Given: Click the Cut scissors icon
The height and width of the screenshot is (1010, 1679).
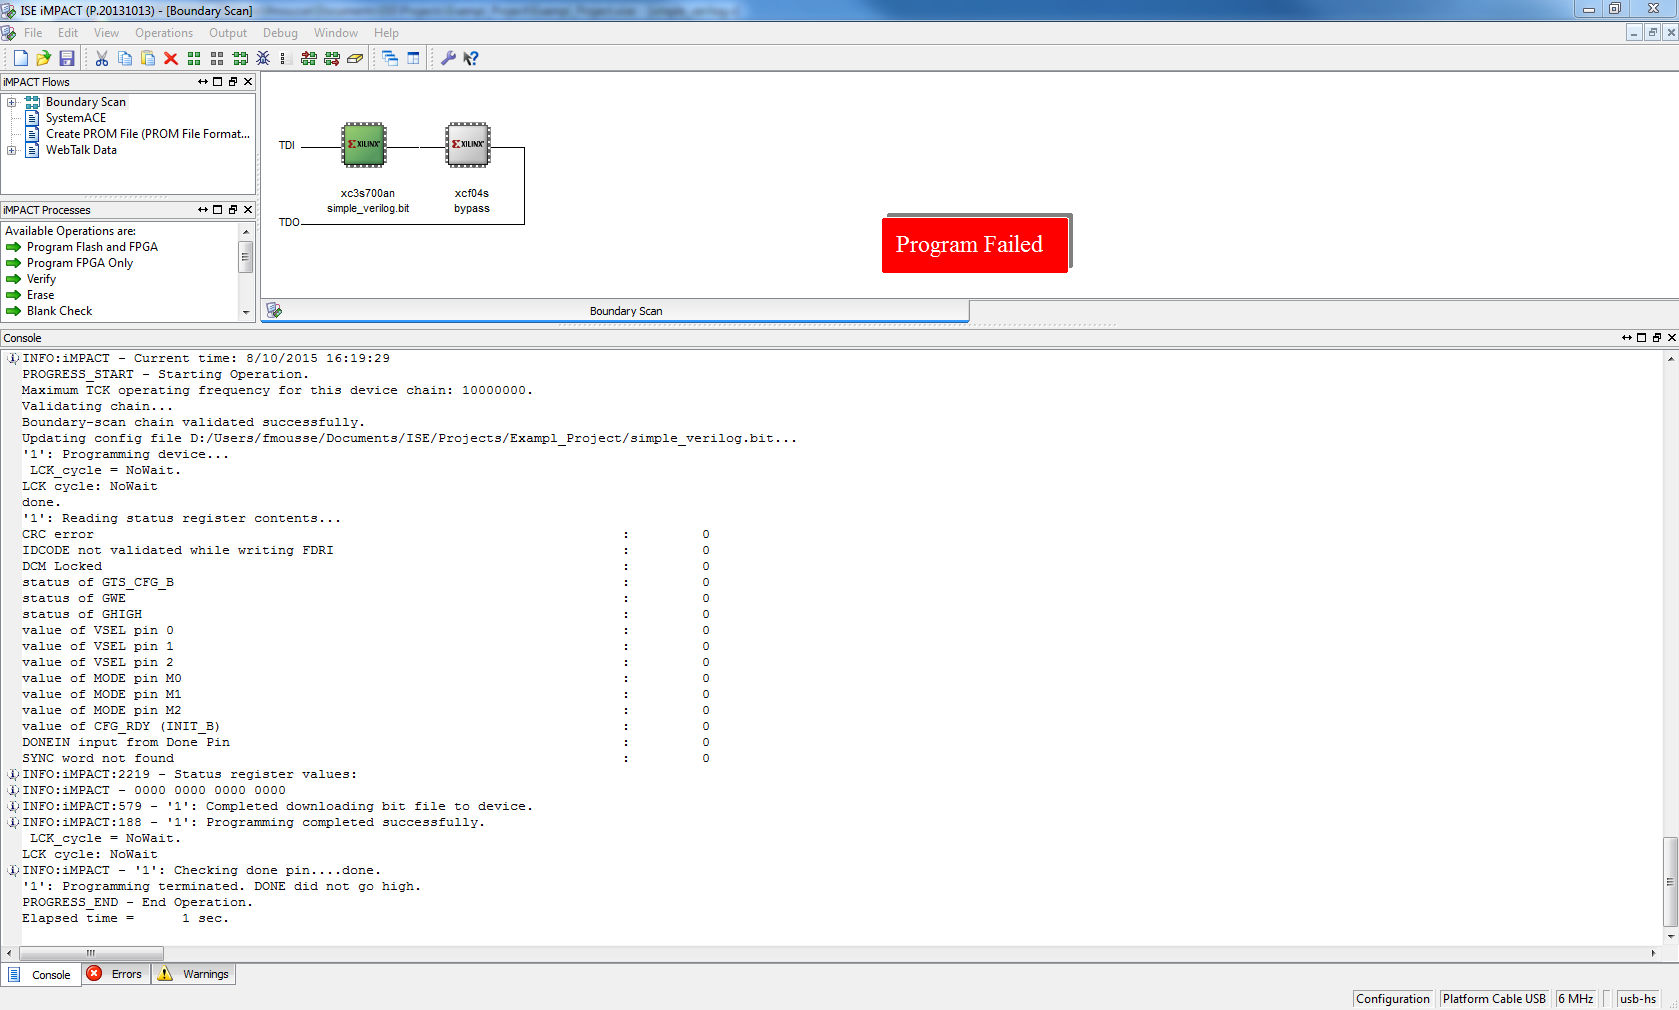Looking at the screenshot, I should (101, 59).
